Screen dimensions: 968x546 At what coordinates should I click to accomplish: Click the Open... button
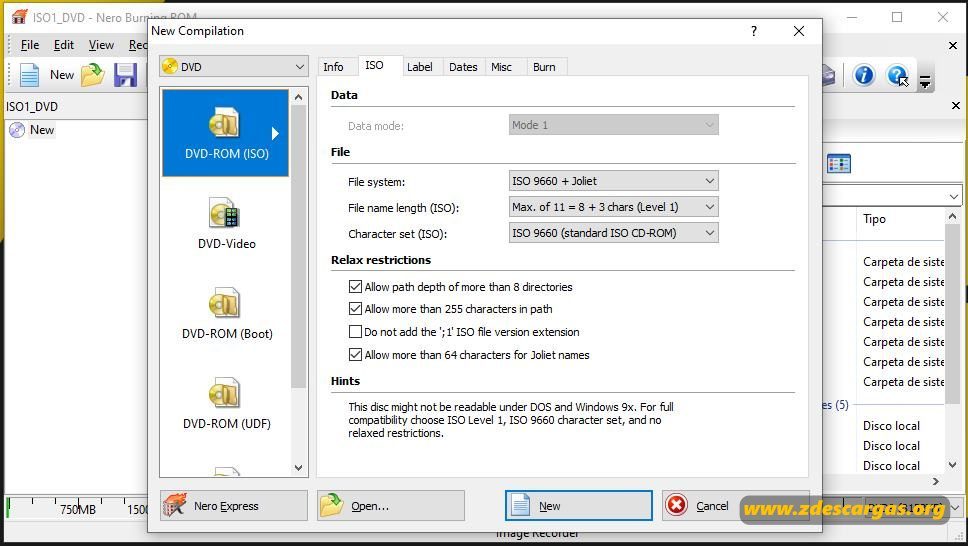coord(391,506)
